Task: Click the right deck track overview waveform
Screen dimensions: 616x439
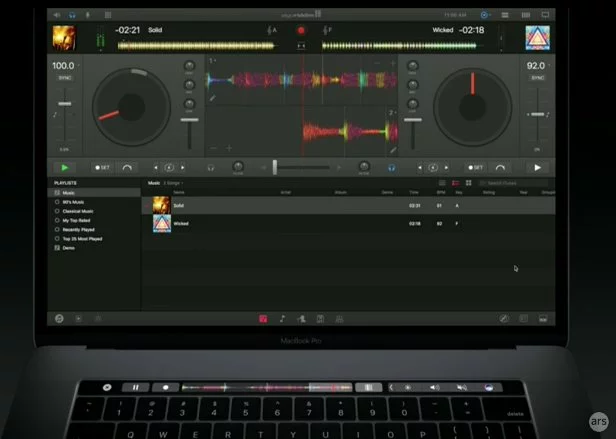Action: (x=400, y=46)
